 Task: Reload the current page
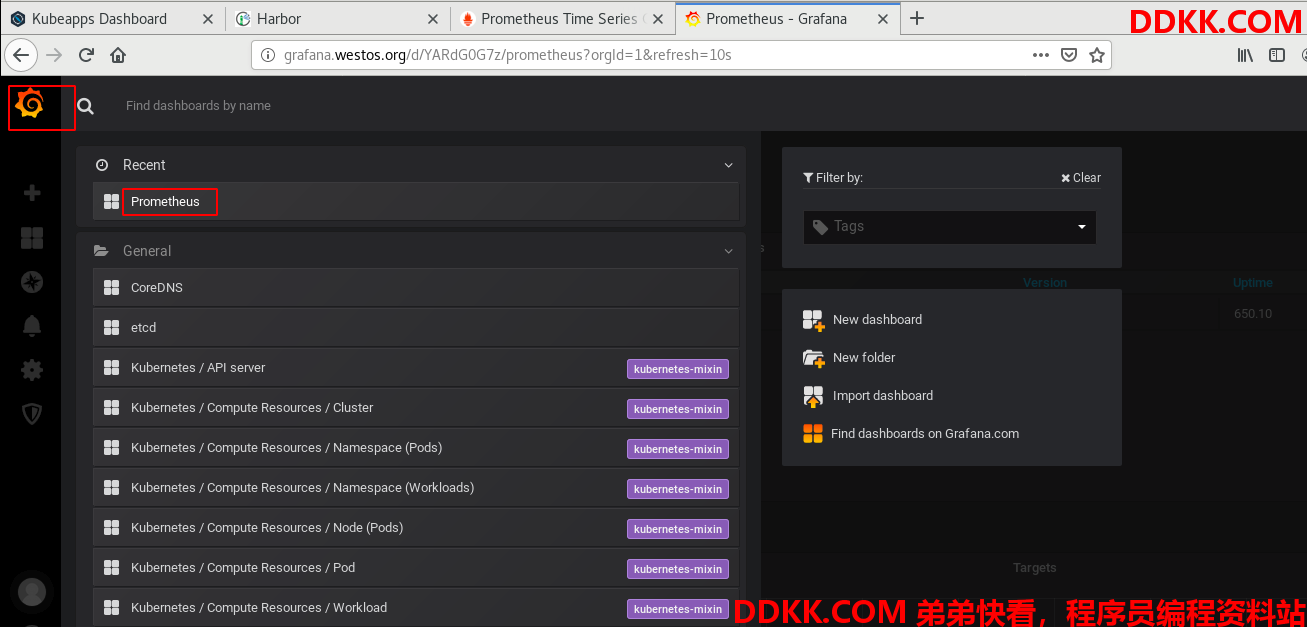point(86,55)
